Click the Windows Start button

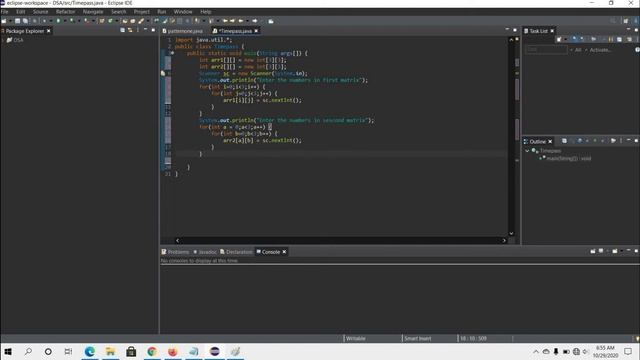tap(8, 351)
